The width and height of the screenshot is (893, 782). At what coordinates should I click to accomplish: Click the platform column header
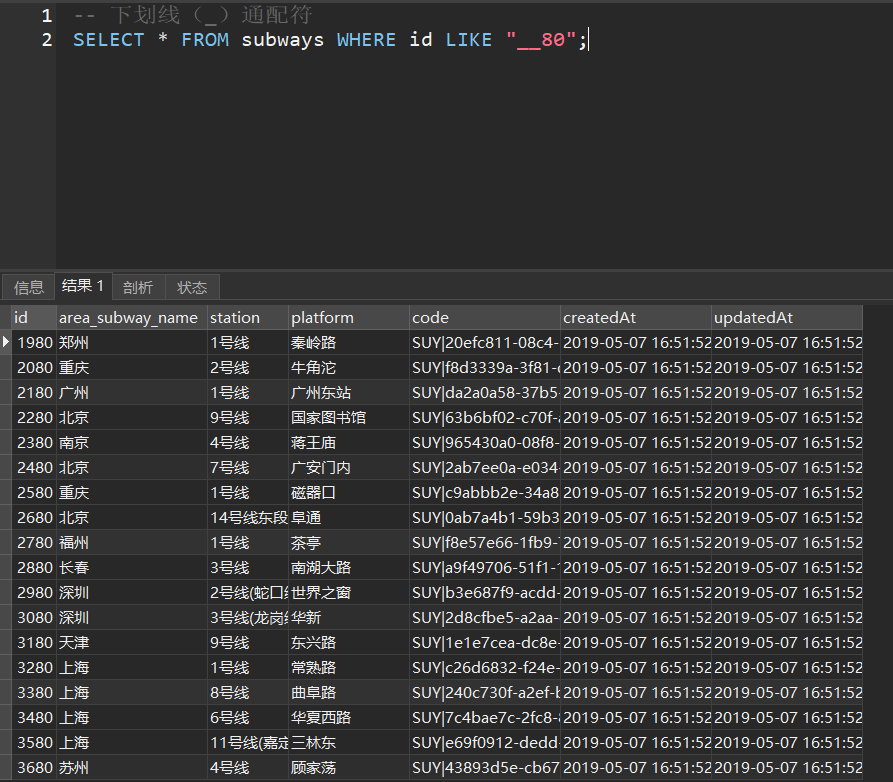[349, 318]
